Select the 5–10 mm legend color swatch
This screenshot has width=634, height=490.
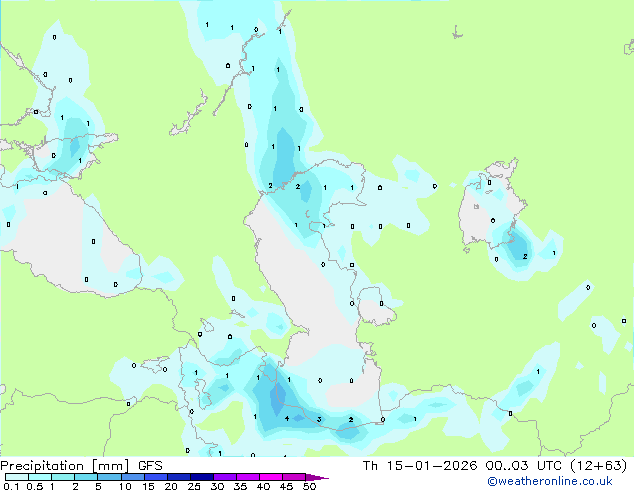[x=109, y=477]
